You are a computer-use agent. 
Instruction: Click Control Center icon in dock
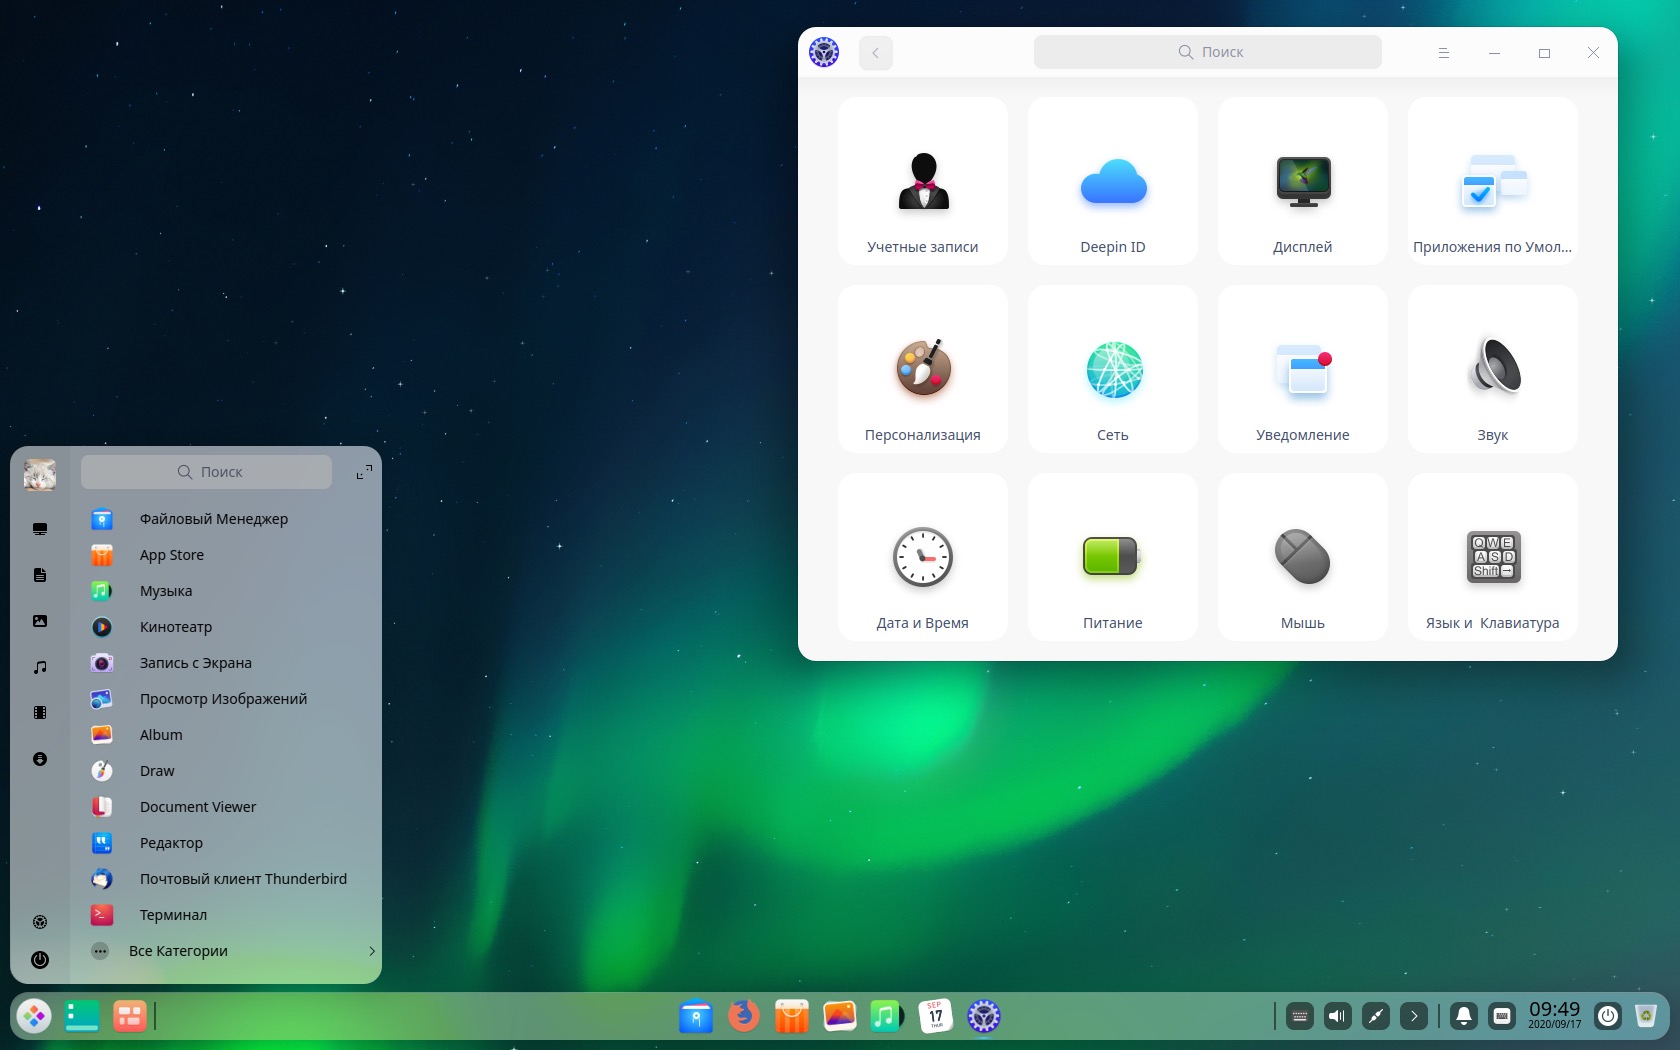(984, 1016)
